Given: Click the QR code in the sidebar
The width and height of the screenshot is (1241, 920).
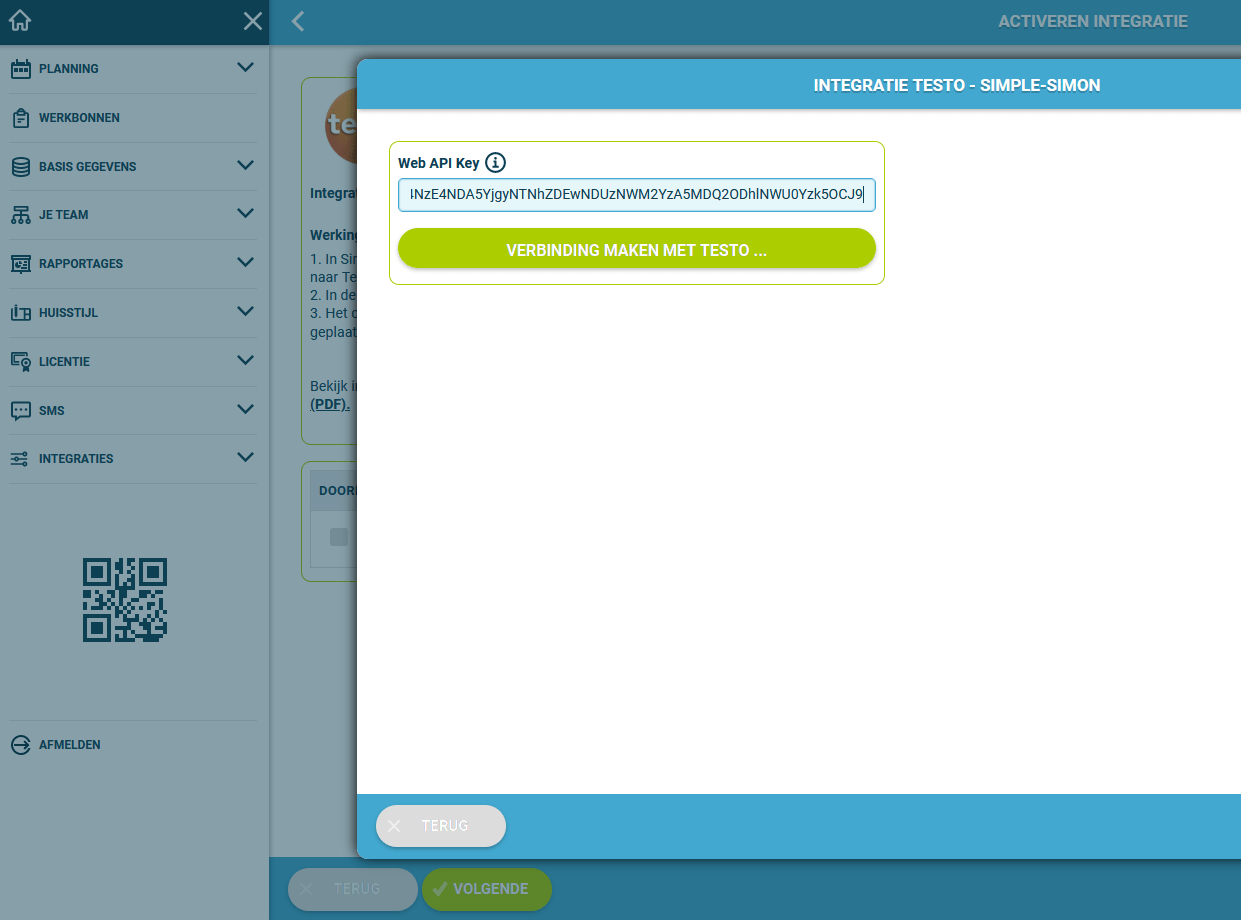Looking at the screenshot, I should pos(125,600).
